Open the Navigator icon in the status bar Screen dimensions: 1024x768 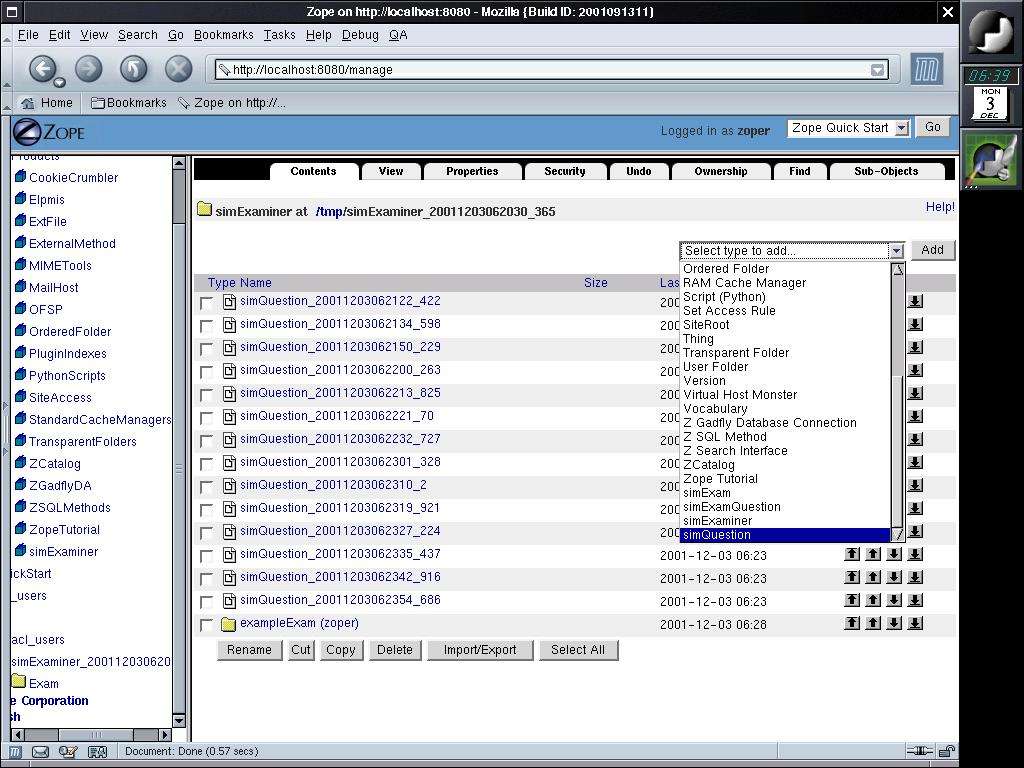[x=14, y=752]
